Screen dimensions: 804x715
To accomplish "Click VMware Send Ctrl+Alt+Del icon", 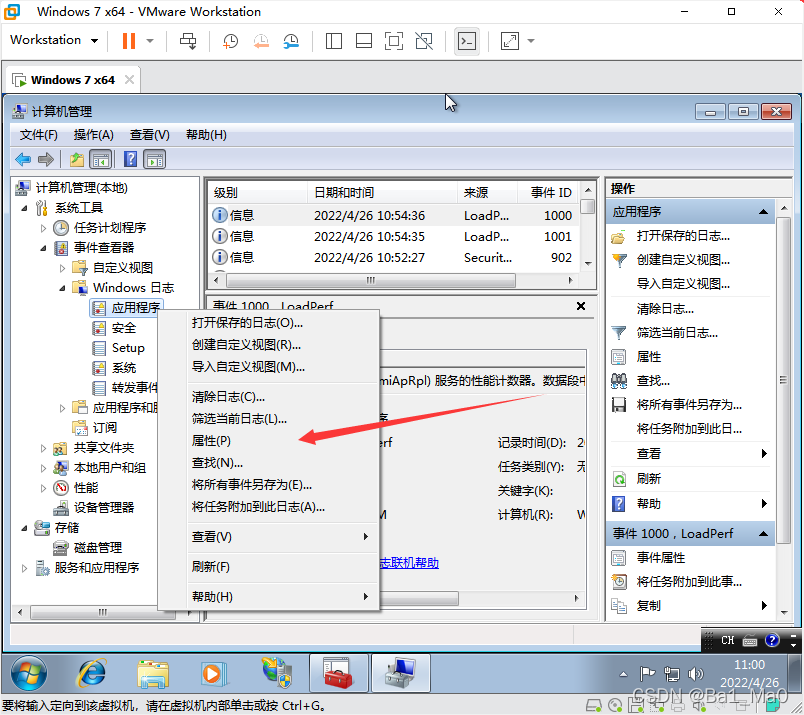I will (x=188, y=41).
